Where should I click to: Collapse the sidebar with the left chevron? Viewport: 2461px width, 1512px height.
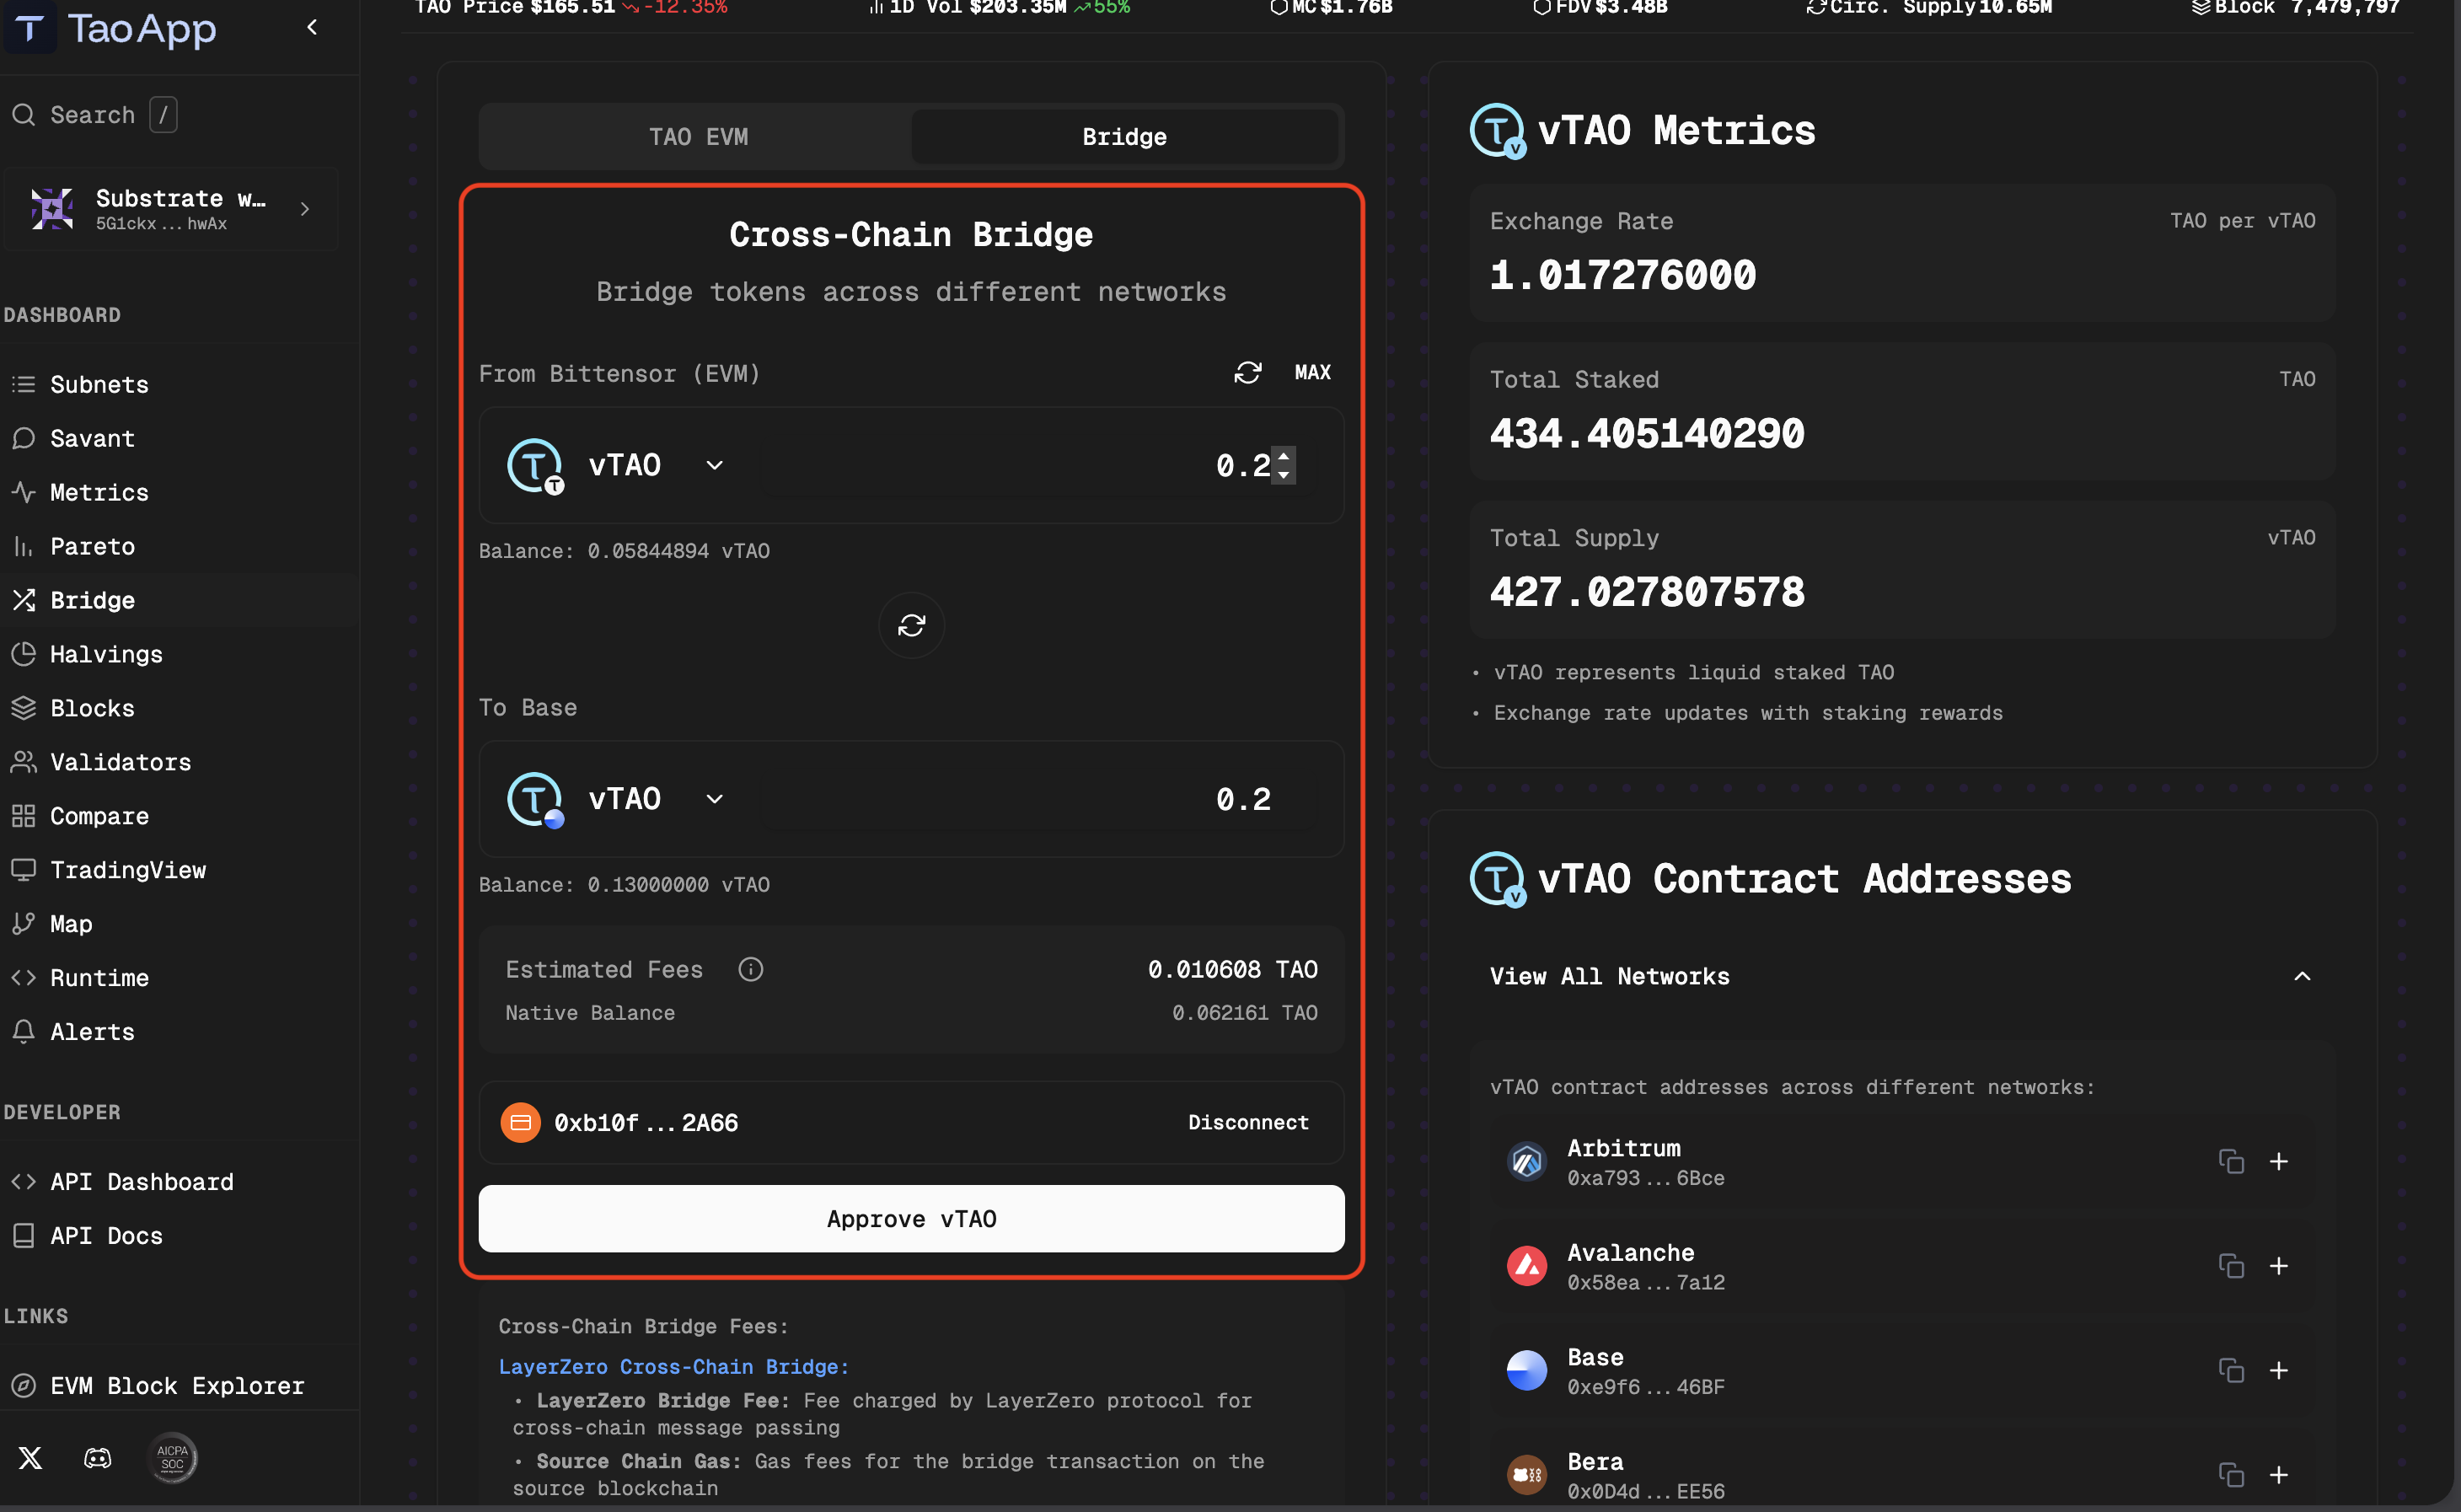tap(312, 28)
